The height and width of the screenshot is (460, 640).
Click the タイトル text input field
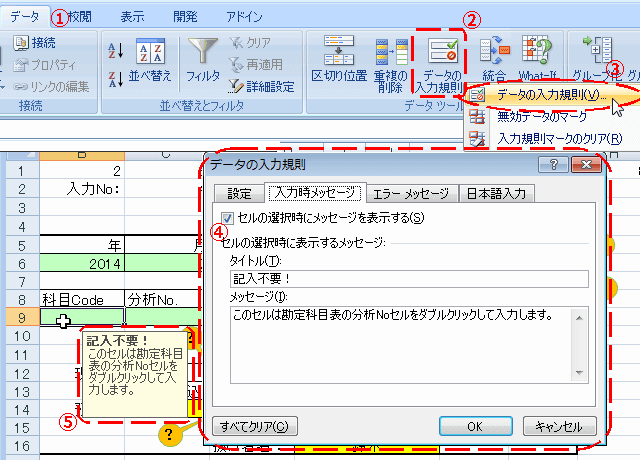pos(408,279)
